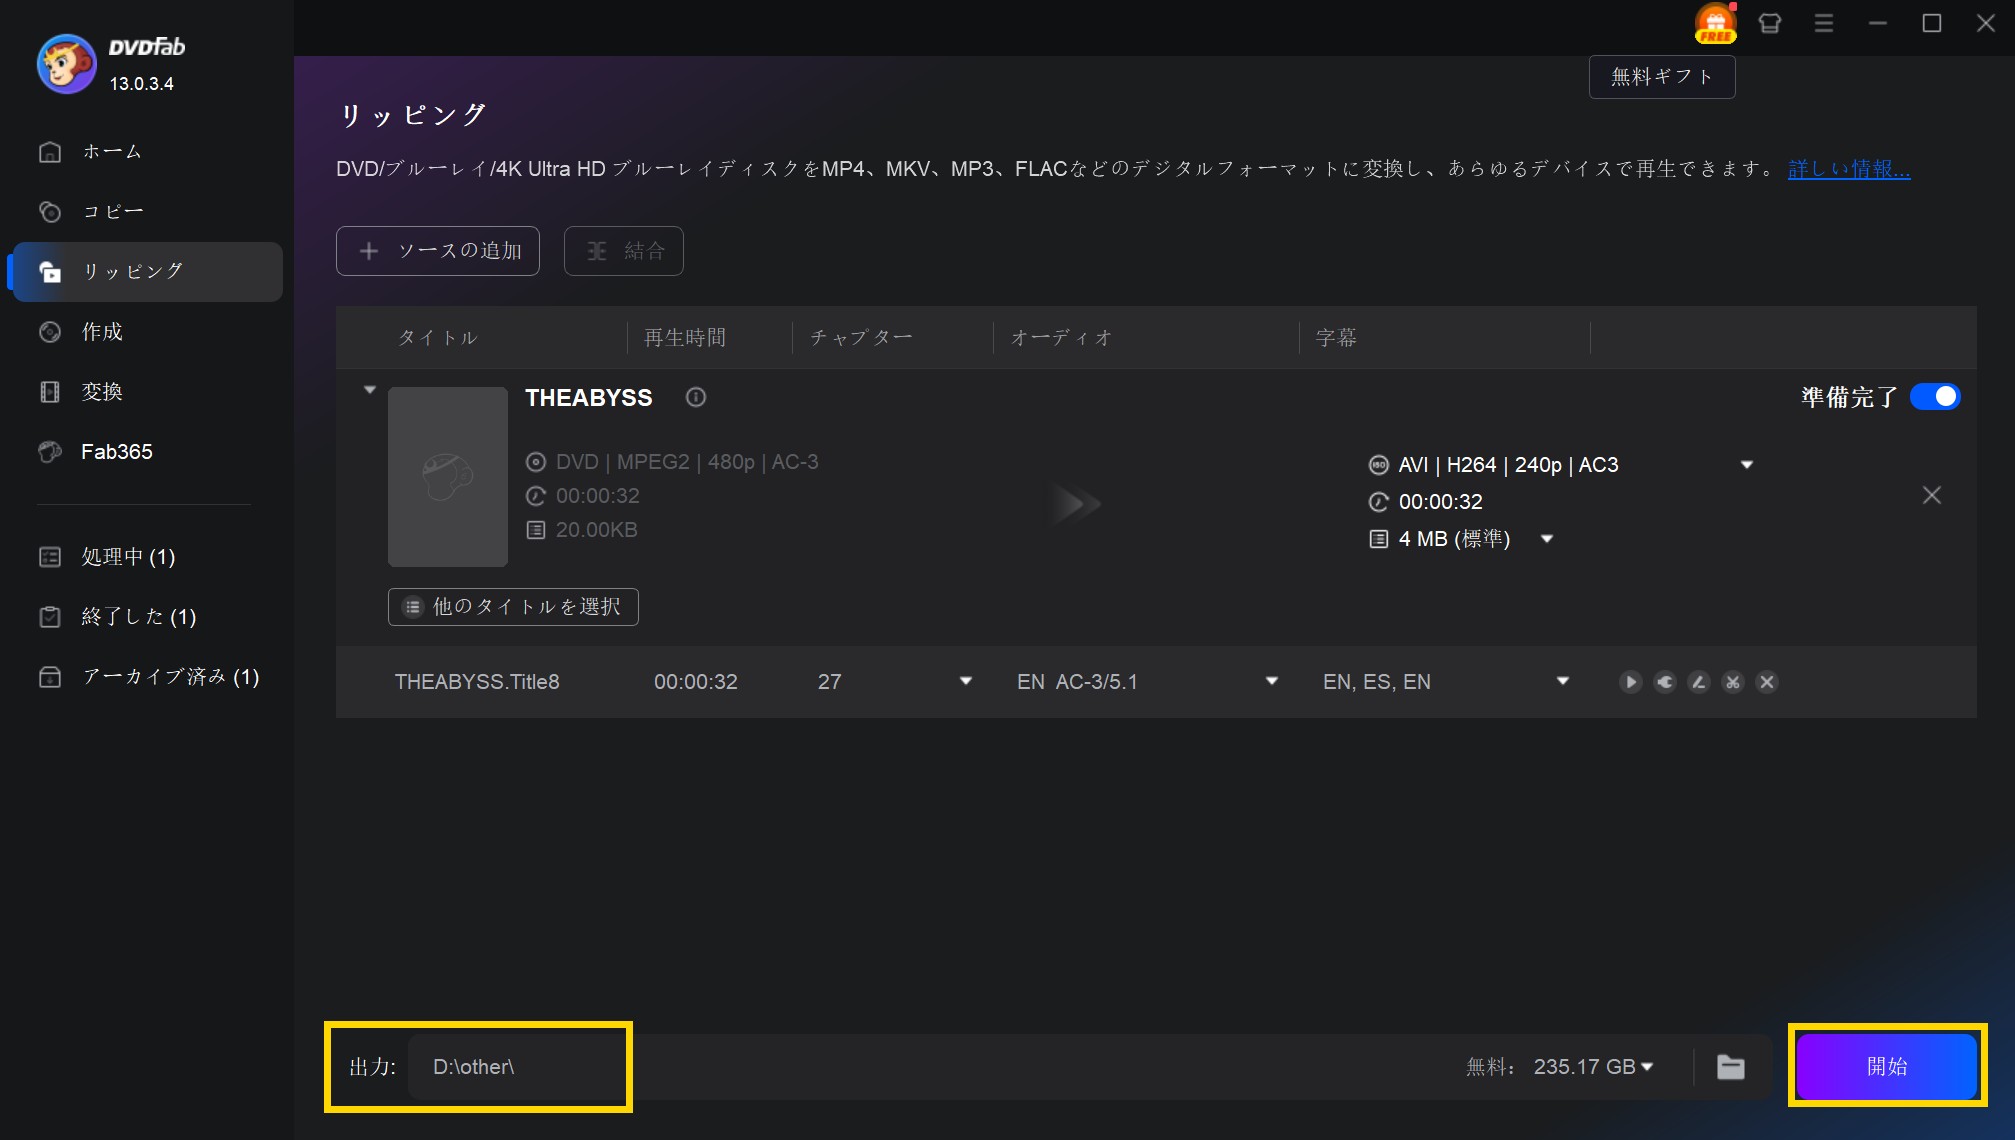Click 他のタイトルを選択 button
Viewport: 2015px width, 1140px height.
click(513, 607)
